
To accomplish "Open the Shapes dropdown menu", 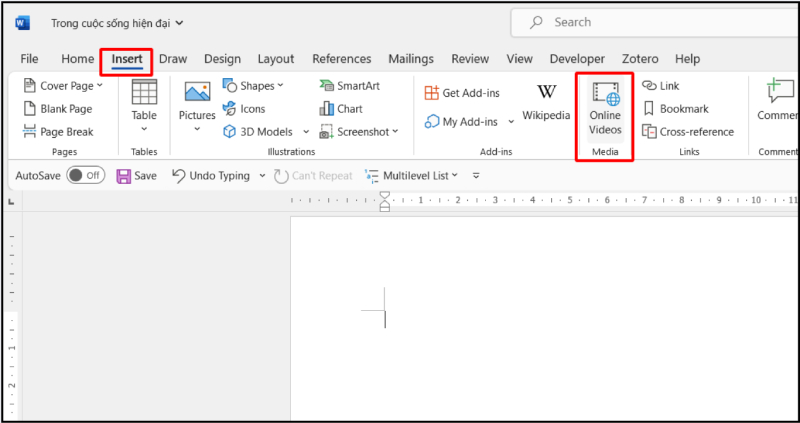I will point(254,86).
